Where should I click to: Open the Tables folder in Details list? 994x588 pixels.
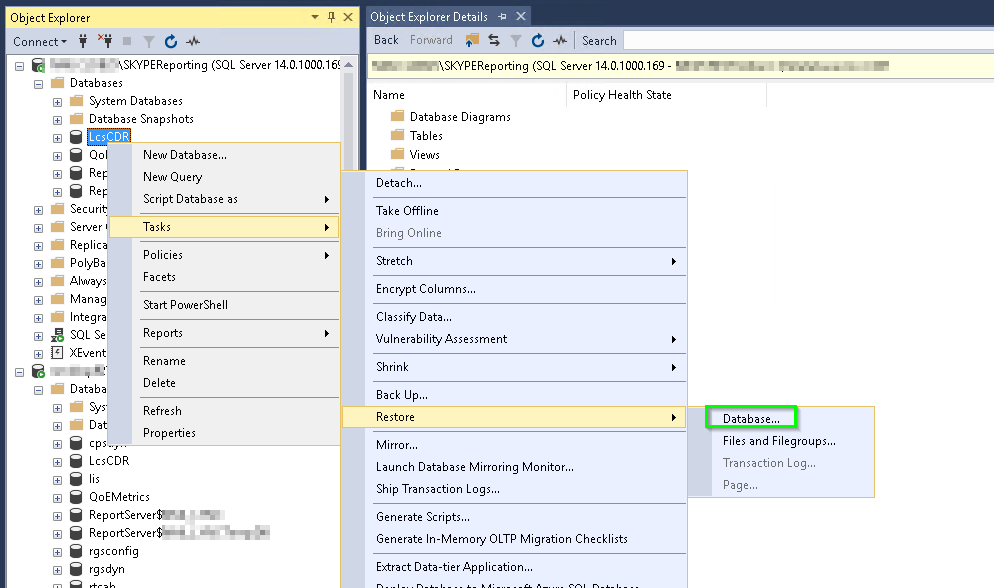click(426, 136)
